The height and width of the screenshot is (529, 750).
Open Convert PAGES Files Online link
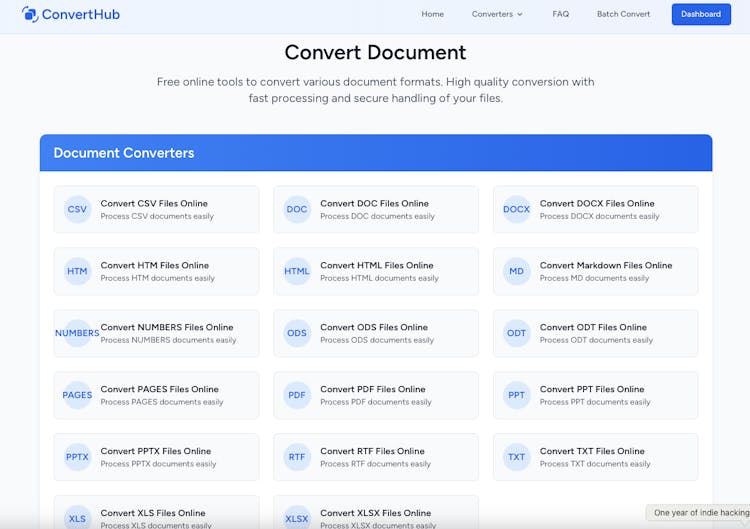(159, 389)
